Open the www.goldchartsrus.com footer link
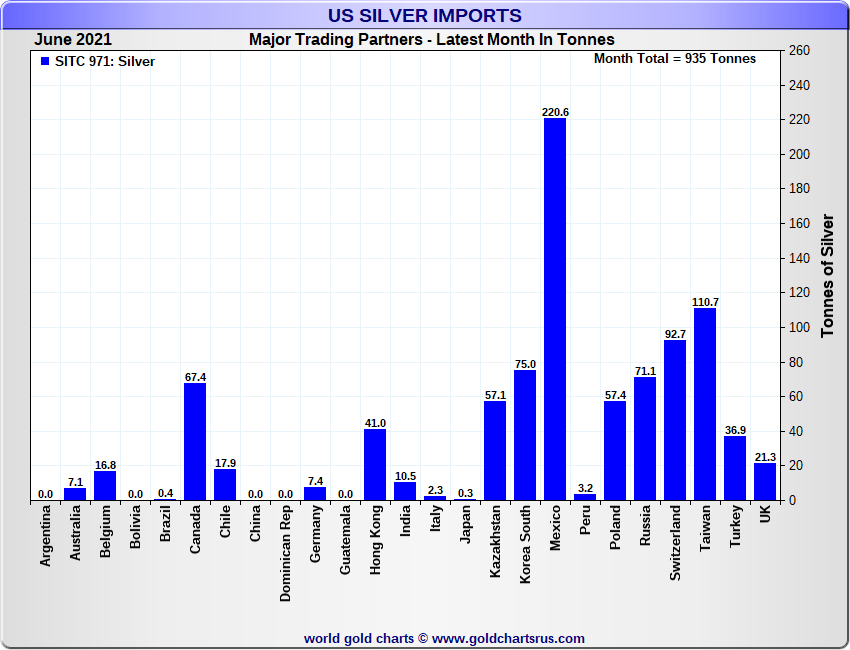The height and width of the screenshot is (650, 850). [x=508, y=638]
